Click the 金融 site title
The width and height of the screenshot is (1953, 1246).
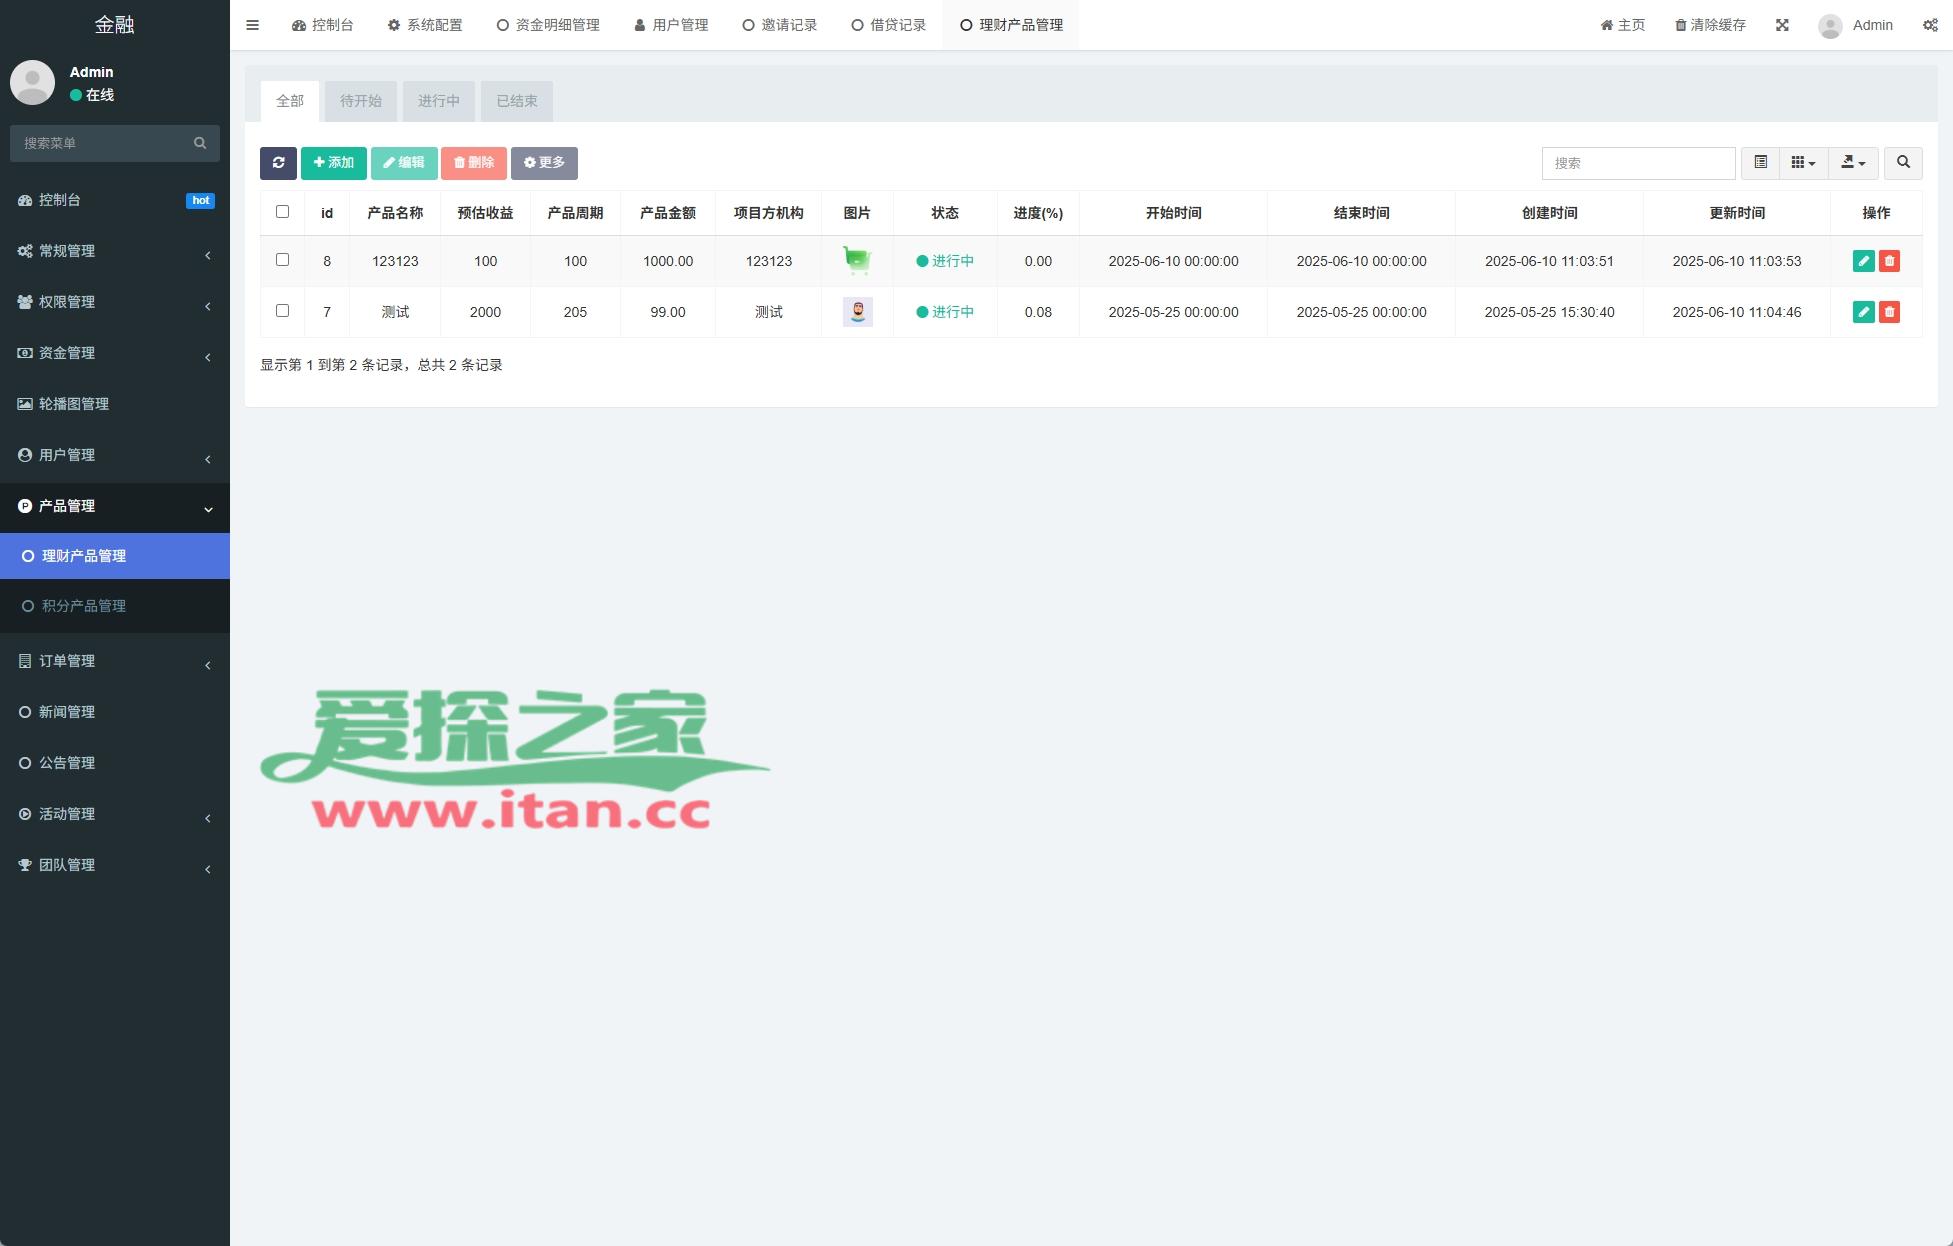click(x=115, y=25)
